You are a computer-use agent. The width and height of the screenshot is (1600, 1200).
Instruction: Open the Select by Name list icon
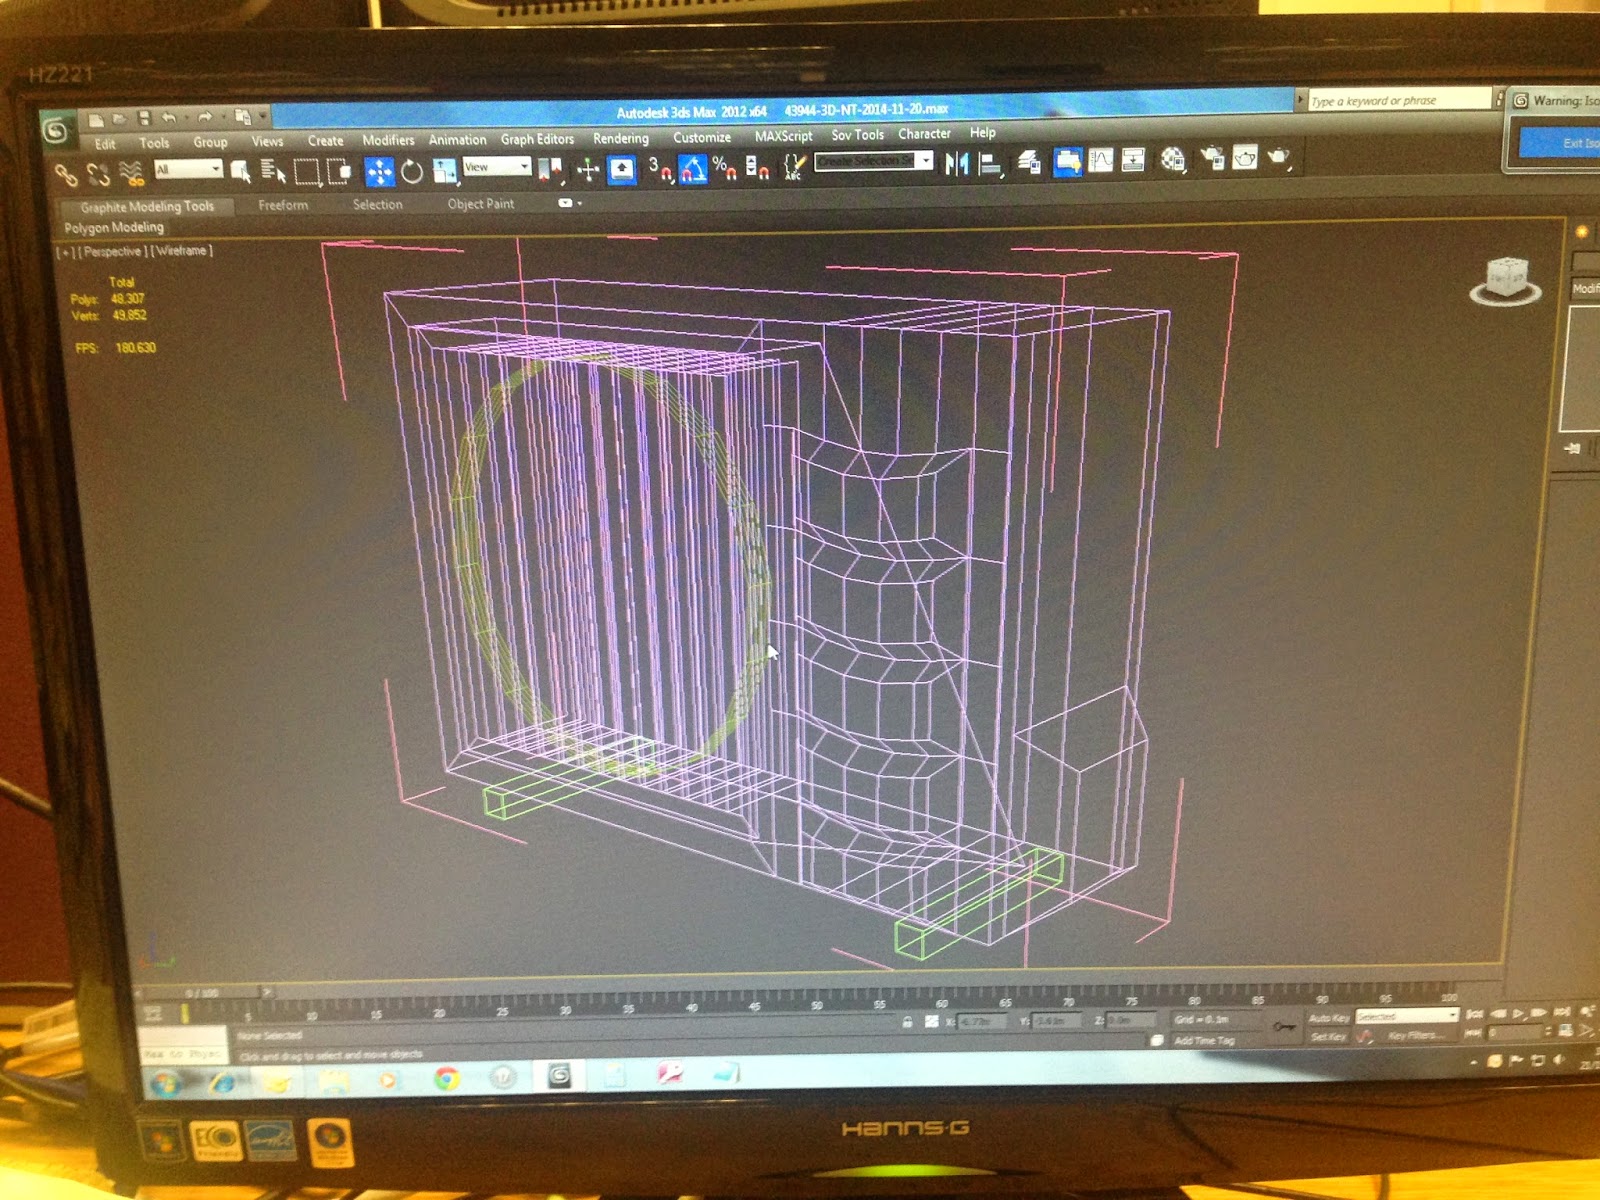[x=273, y=172]
